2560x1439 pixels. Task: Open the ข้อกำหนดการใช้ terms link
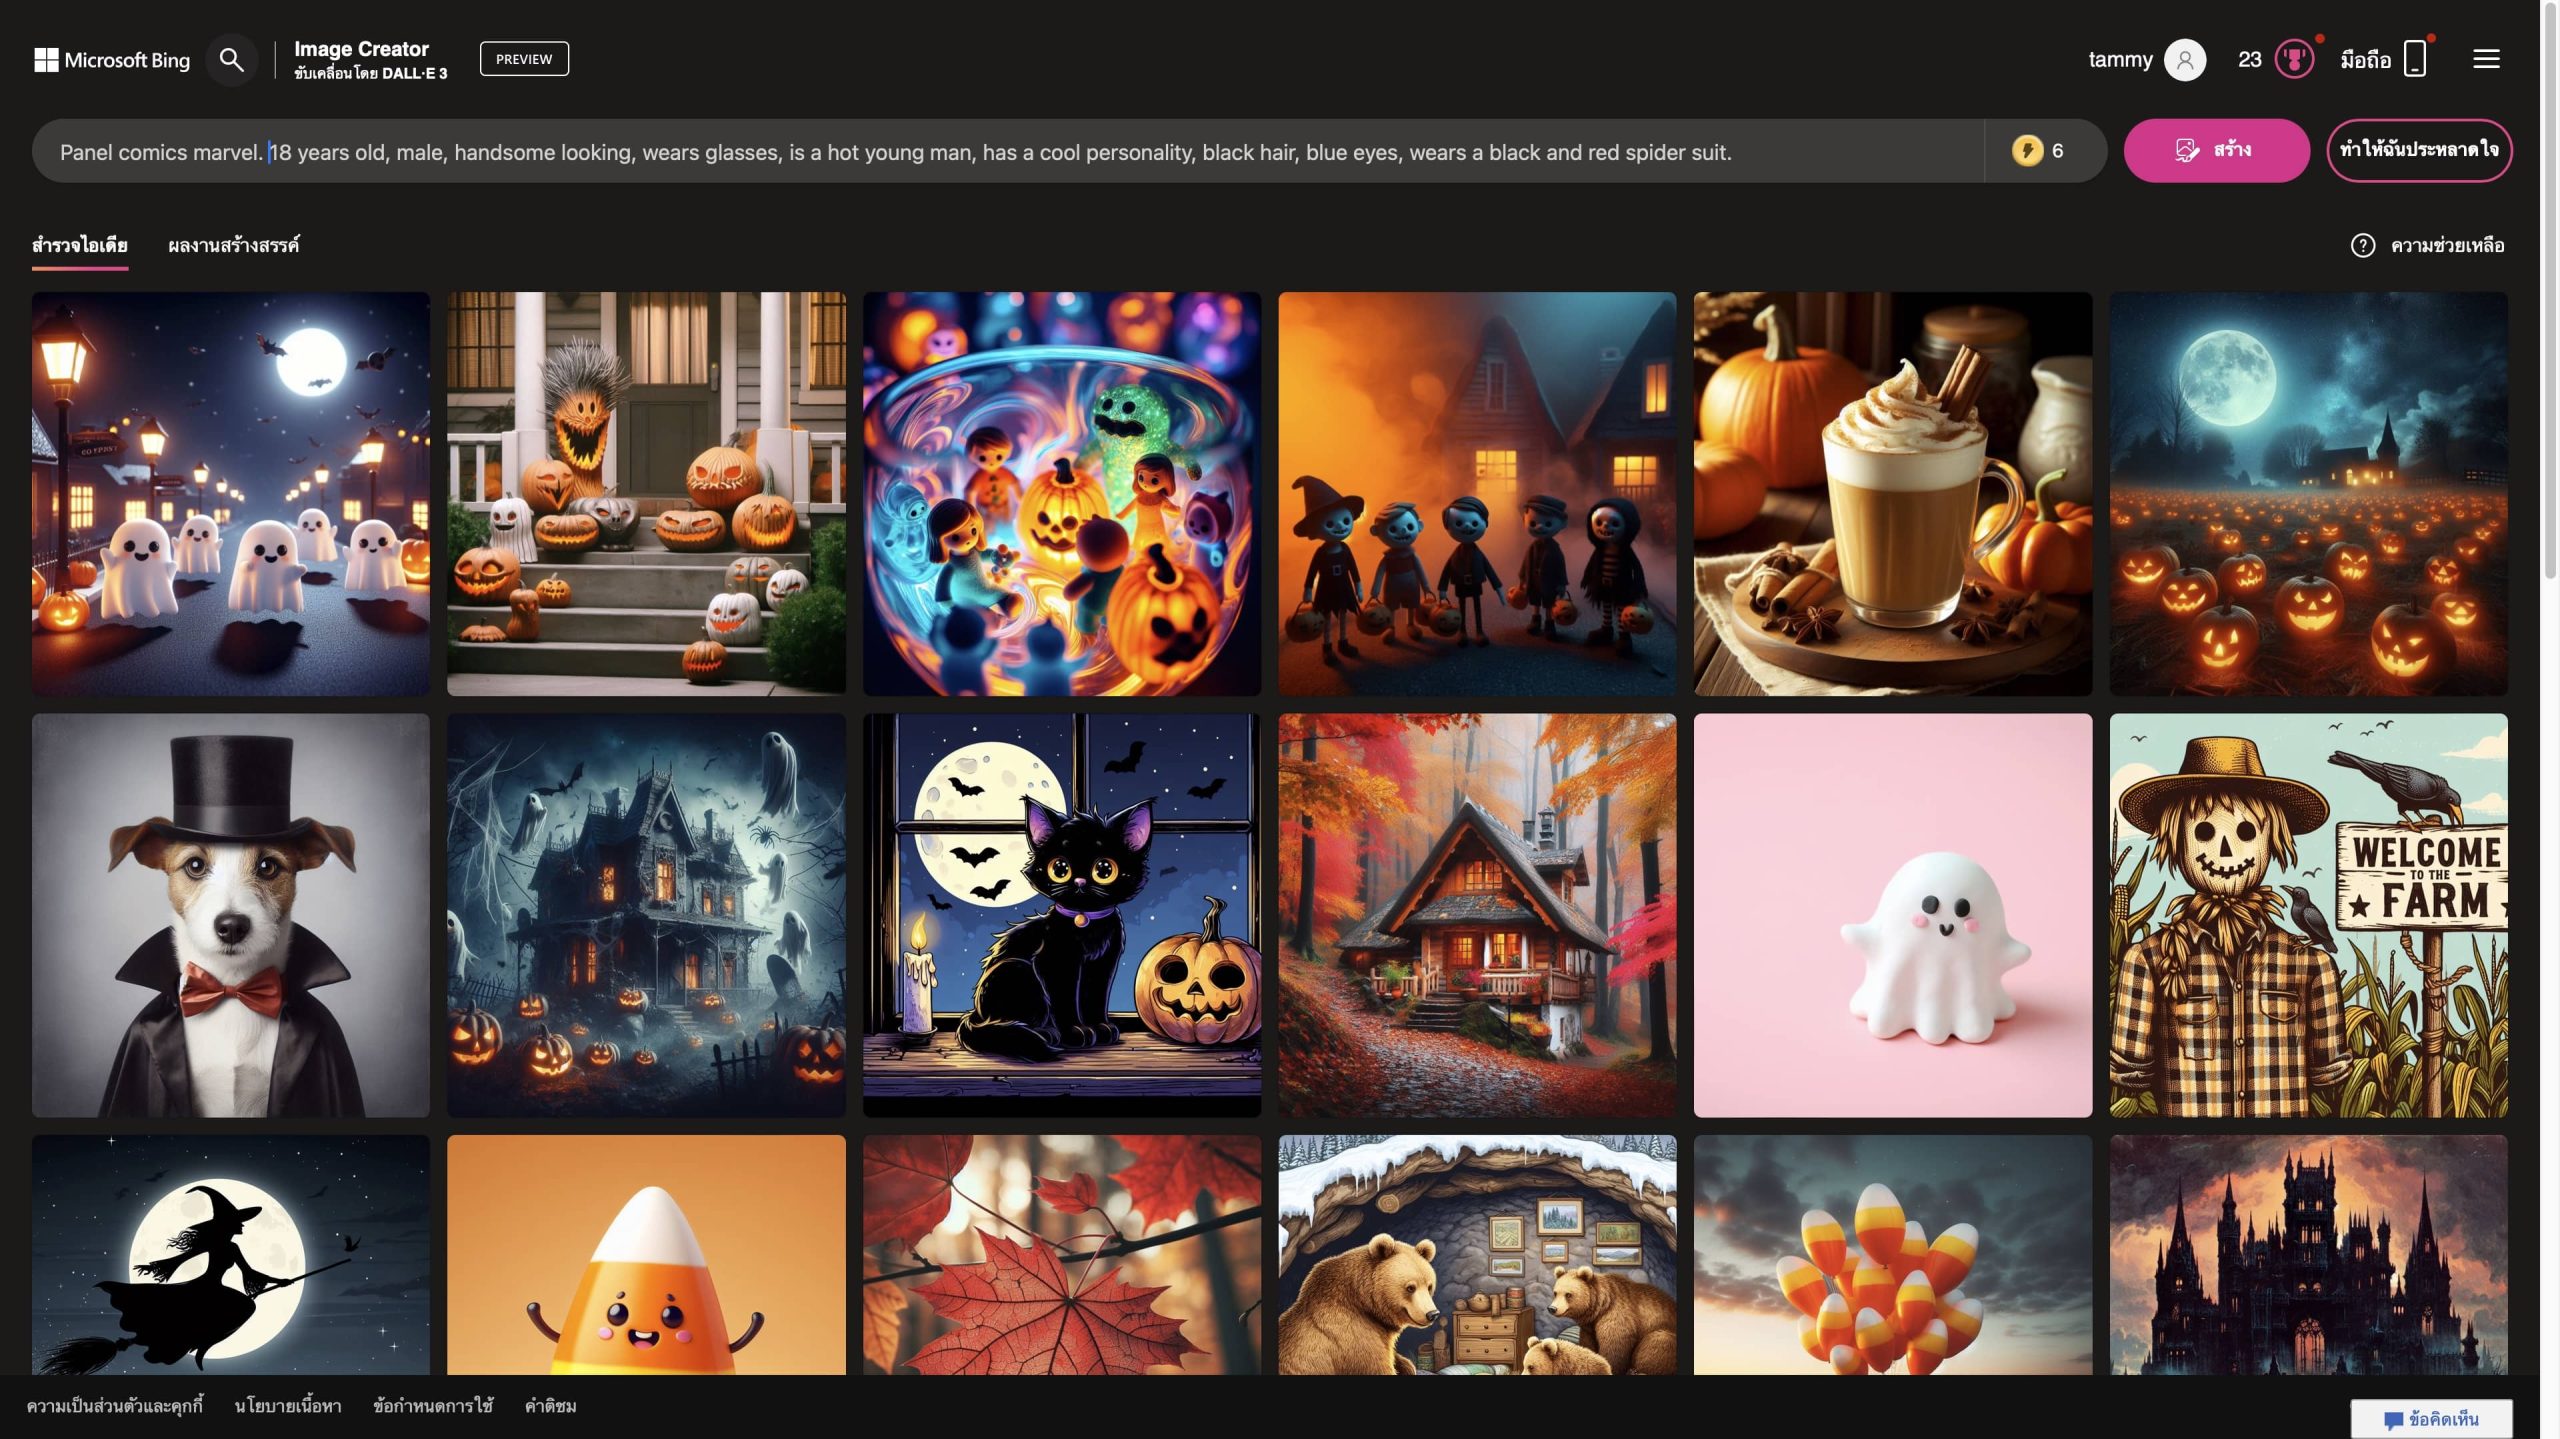[433, 1406]
